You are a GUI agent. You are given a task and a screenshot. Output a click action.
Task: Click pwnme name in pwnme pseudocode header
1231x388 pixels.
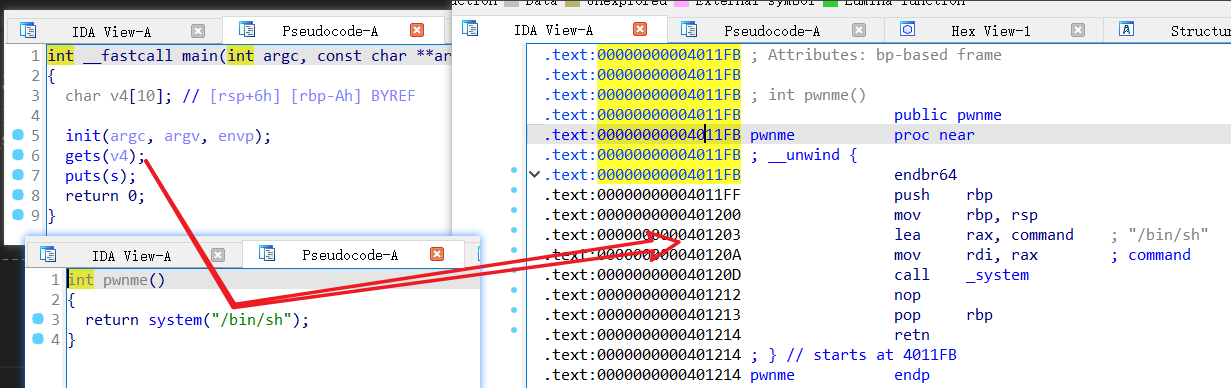pos(126,280)
